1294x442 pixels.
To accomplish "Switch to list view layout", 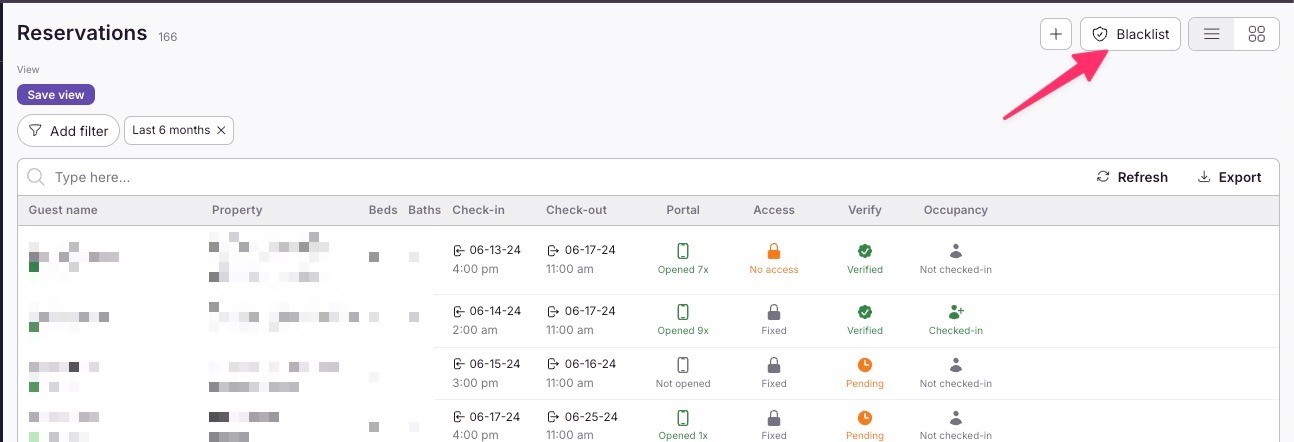I will pos(1211,34).
